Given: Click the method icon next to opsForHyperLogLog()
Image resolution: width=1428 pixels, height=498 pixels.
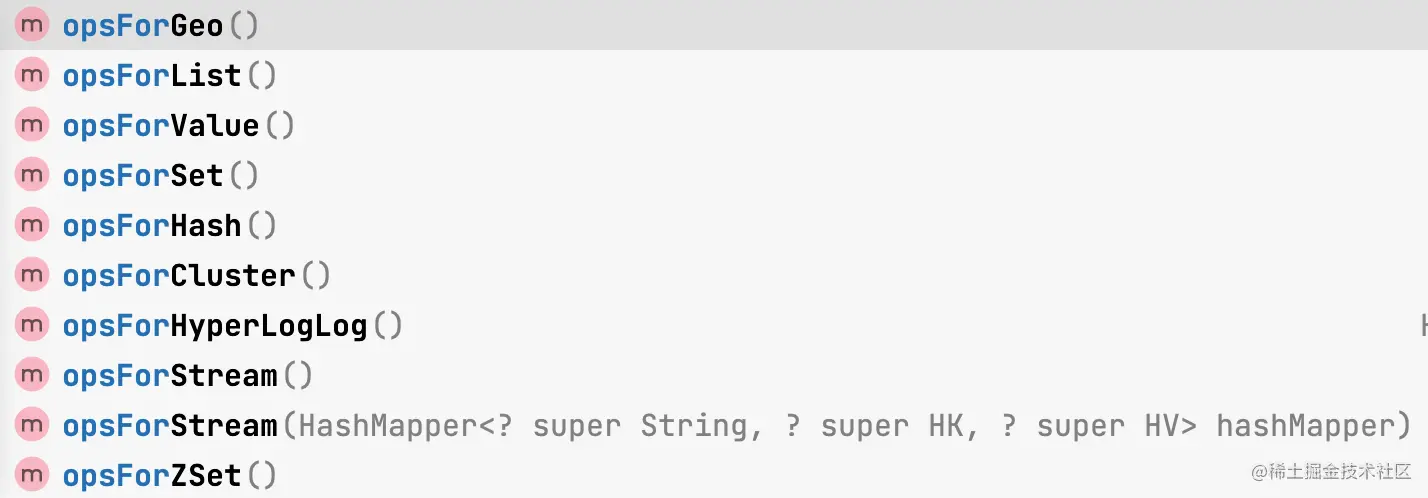Looking at the screenshot, I should pyautogui.click(x=32, y=325).
